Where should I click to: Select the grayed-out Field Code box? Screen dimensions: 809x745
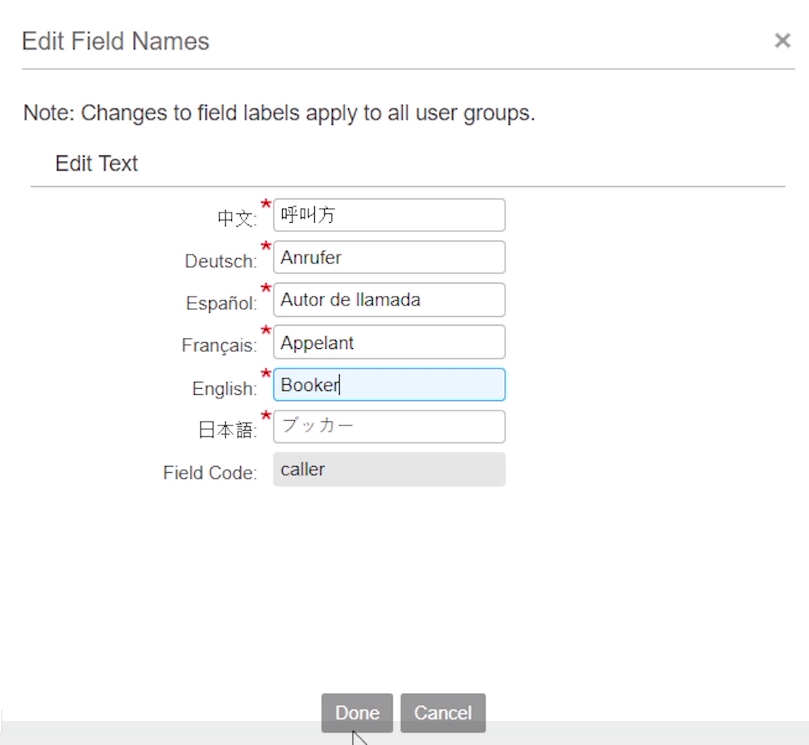click(x=389, y=469)
